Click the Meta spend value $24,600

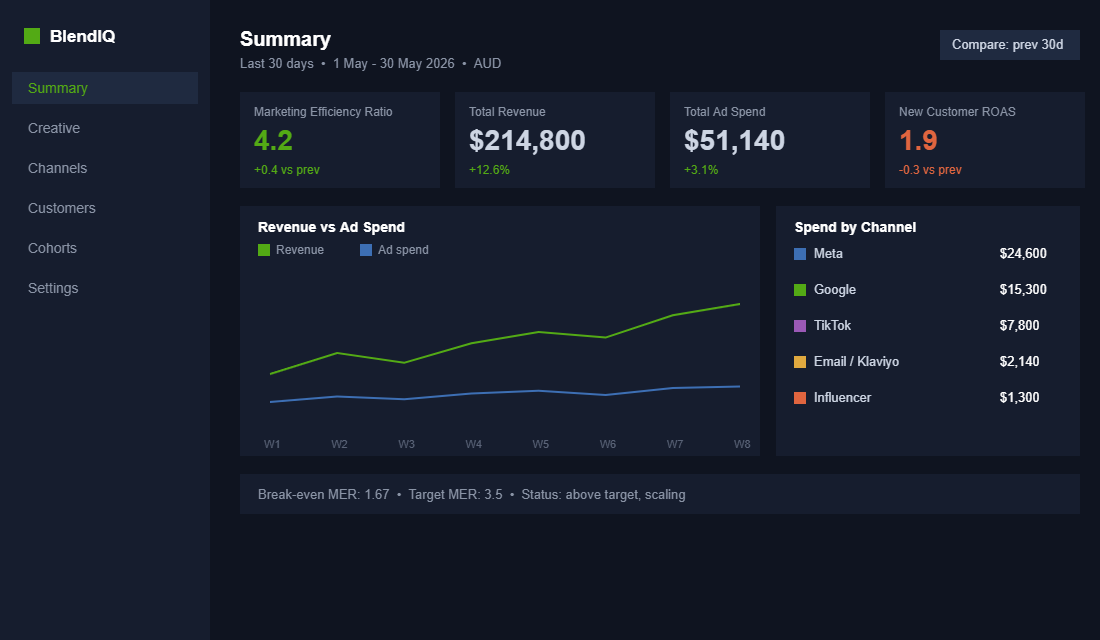1023,253
